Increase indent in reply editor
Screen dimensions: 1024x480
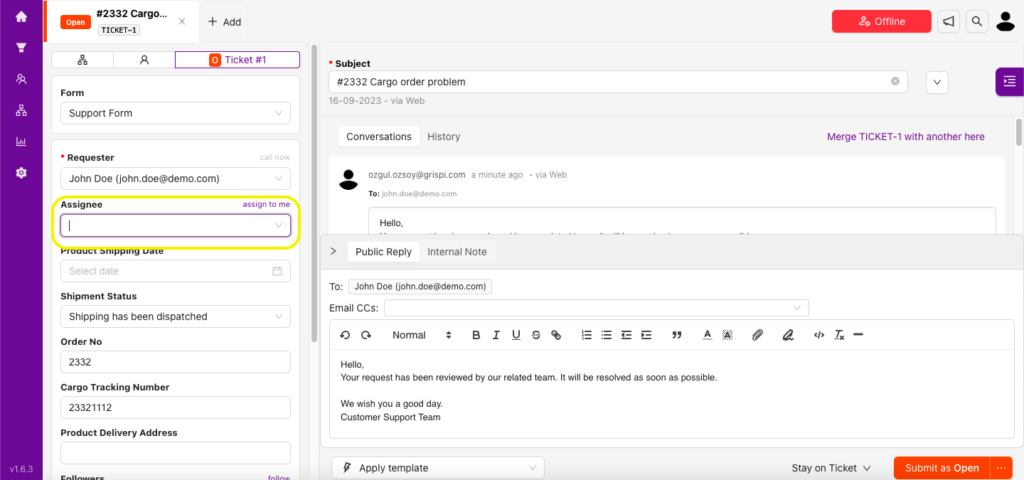646,335
